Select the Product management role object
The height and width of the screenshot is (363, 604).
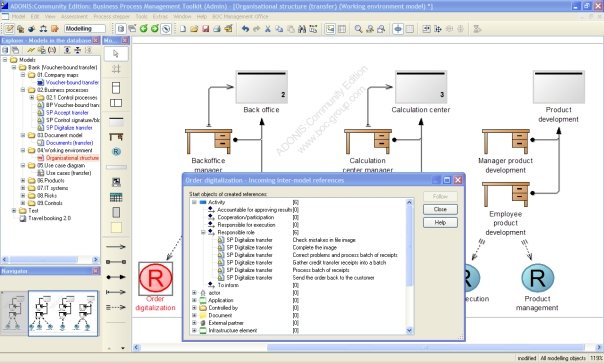click(x=537, y=278)
